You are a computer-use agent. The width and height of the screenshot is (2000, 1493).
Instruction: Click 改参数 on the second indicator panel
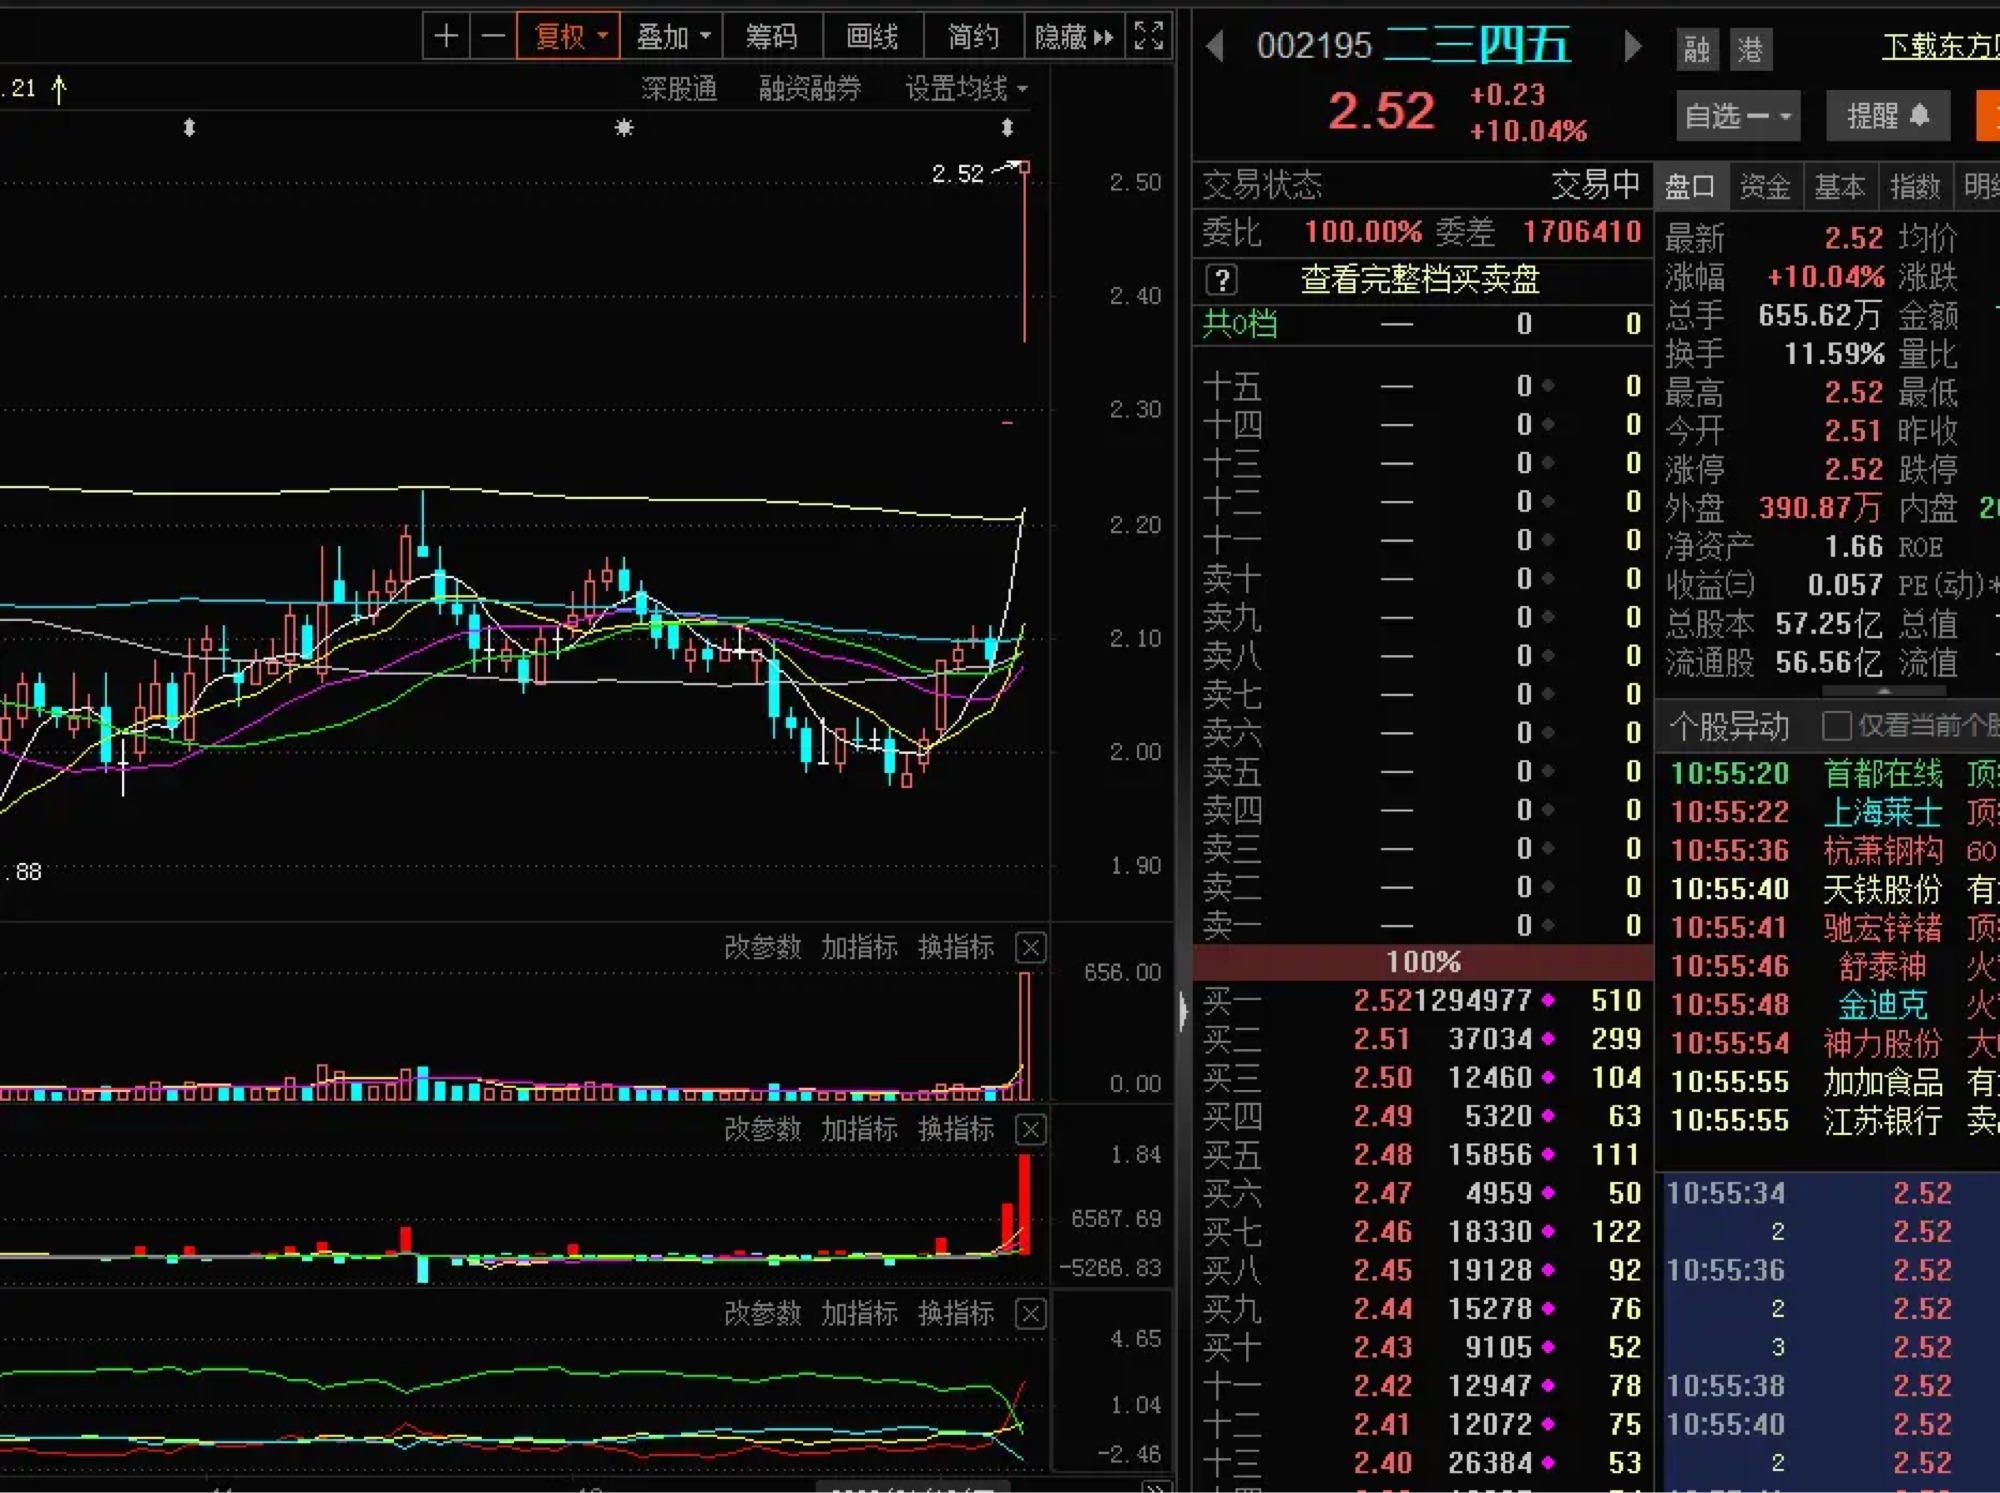coord(762,1130)
